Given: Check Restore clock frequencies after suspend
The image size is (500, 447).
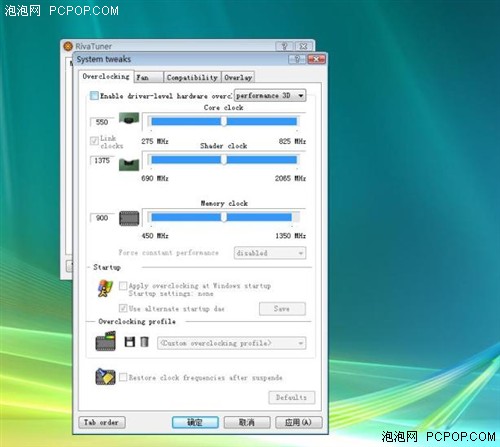Looking at the screenshot, I should pos(123,377).
